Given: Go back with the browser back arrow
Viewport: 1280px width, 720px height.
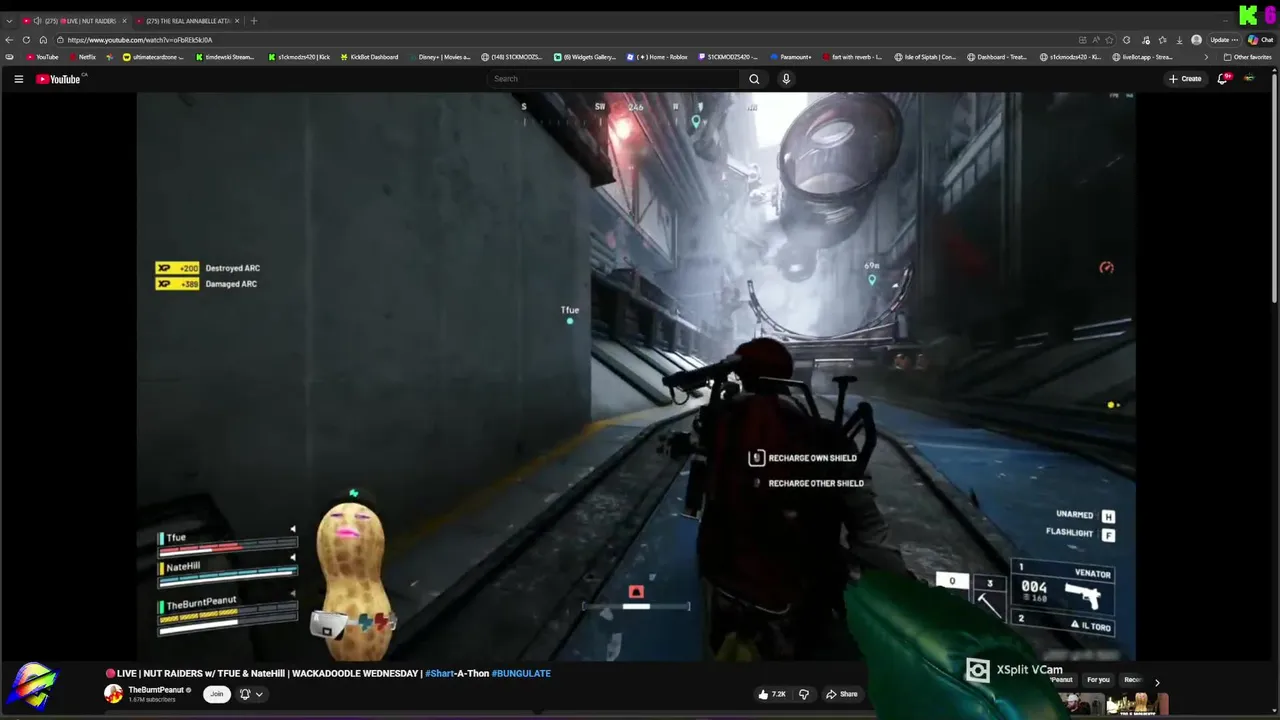Looking at the screenshot, I should point(10,40).
